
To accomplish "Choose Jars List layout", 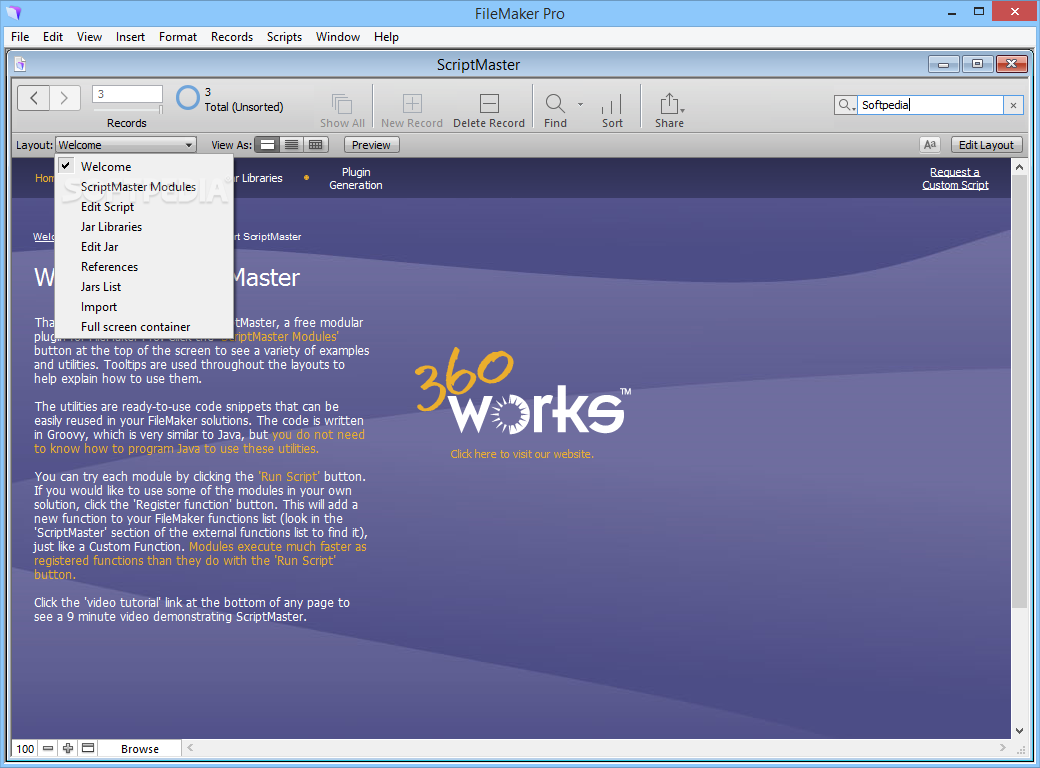I will point(144,287).
